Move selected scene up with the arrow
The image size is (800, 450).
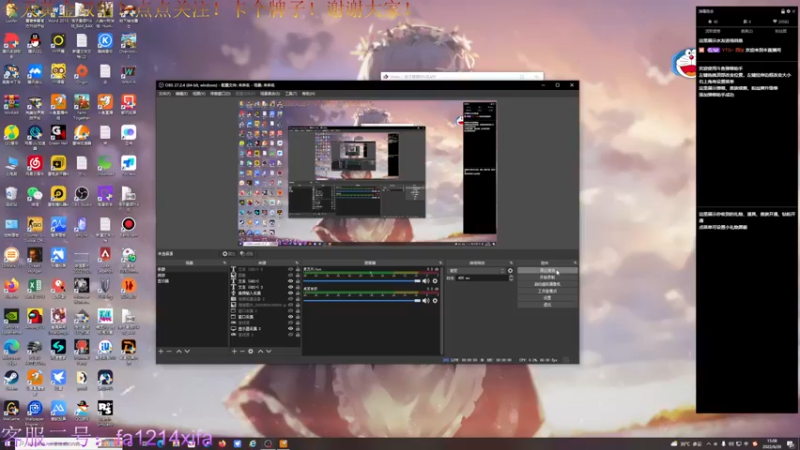point(179,351)
